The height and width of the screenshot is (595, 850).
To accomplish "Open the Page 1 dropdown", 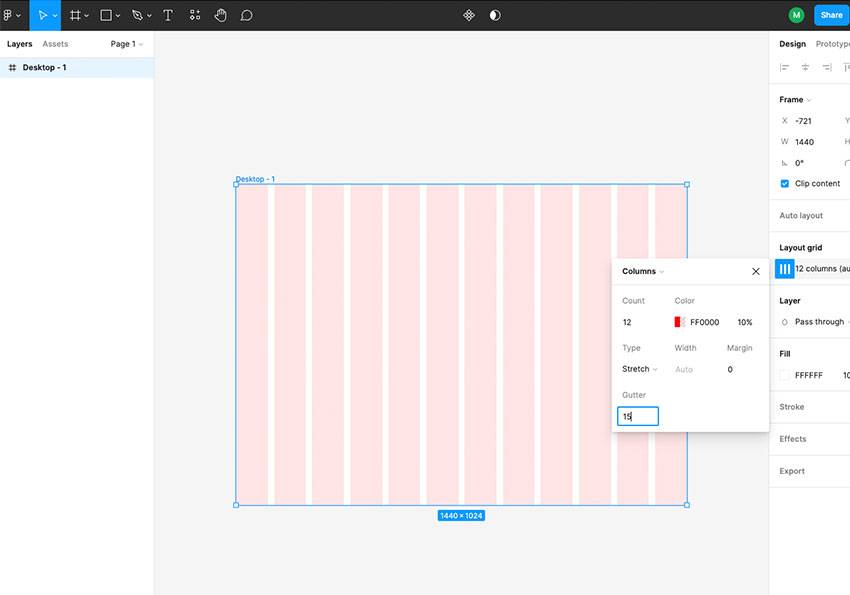I will coord(126,44).
